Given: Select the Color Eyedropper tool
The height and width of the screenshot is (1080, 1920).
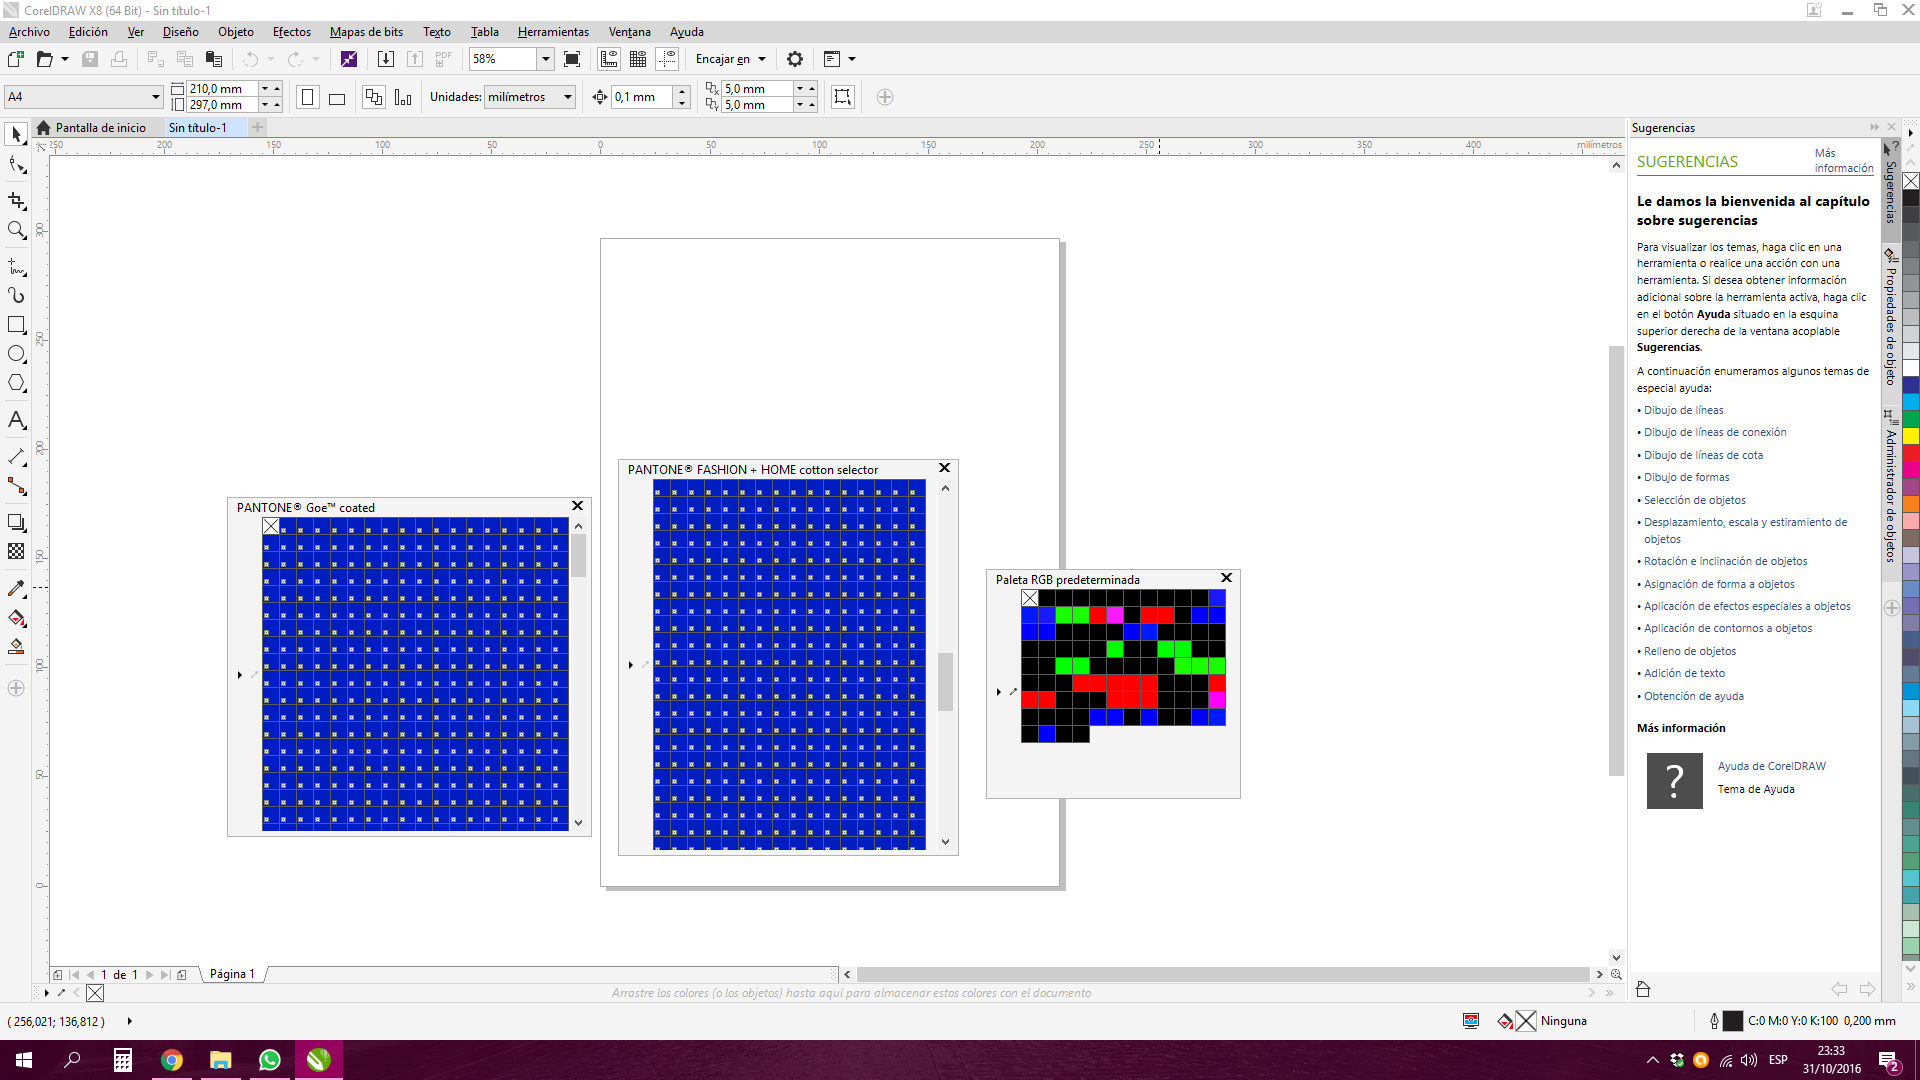Looking at the screenshot, I should tap(16, 588).
